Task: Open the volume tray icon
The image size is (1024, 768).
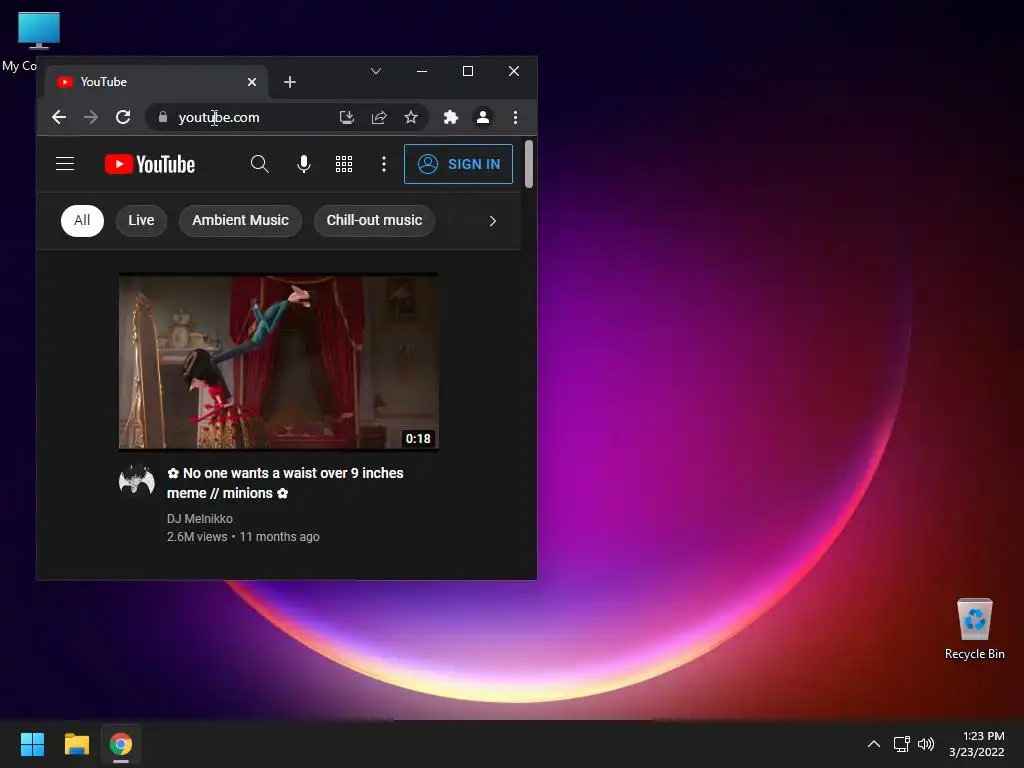Action: click(926, 744)
